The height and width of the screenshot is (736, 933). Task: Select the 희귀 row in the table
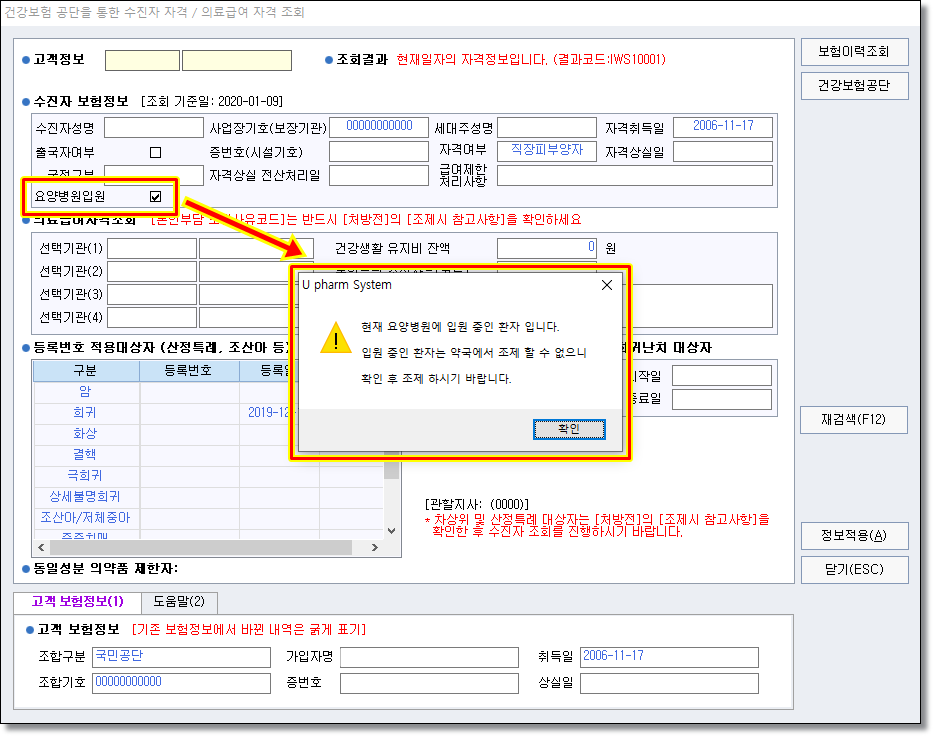[85, 413]
